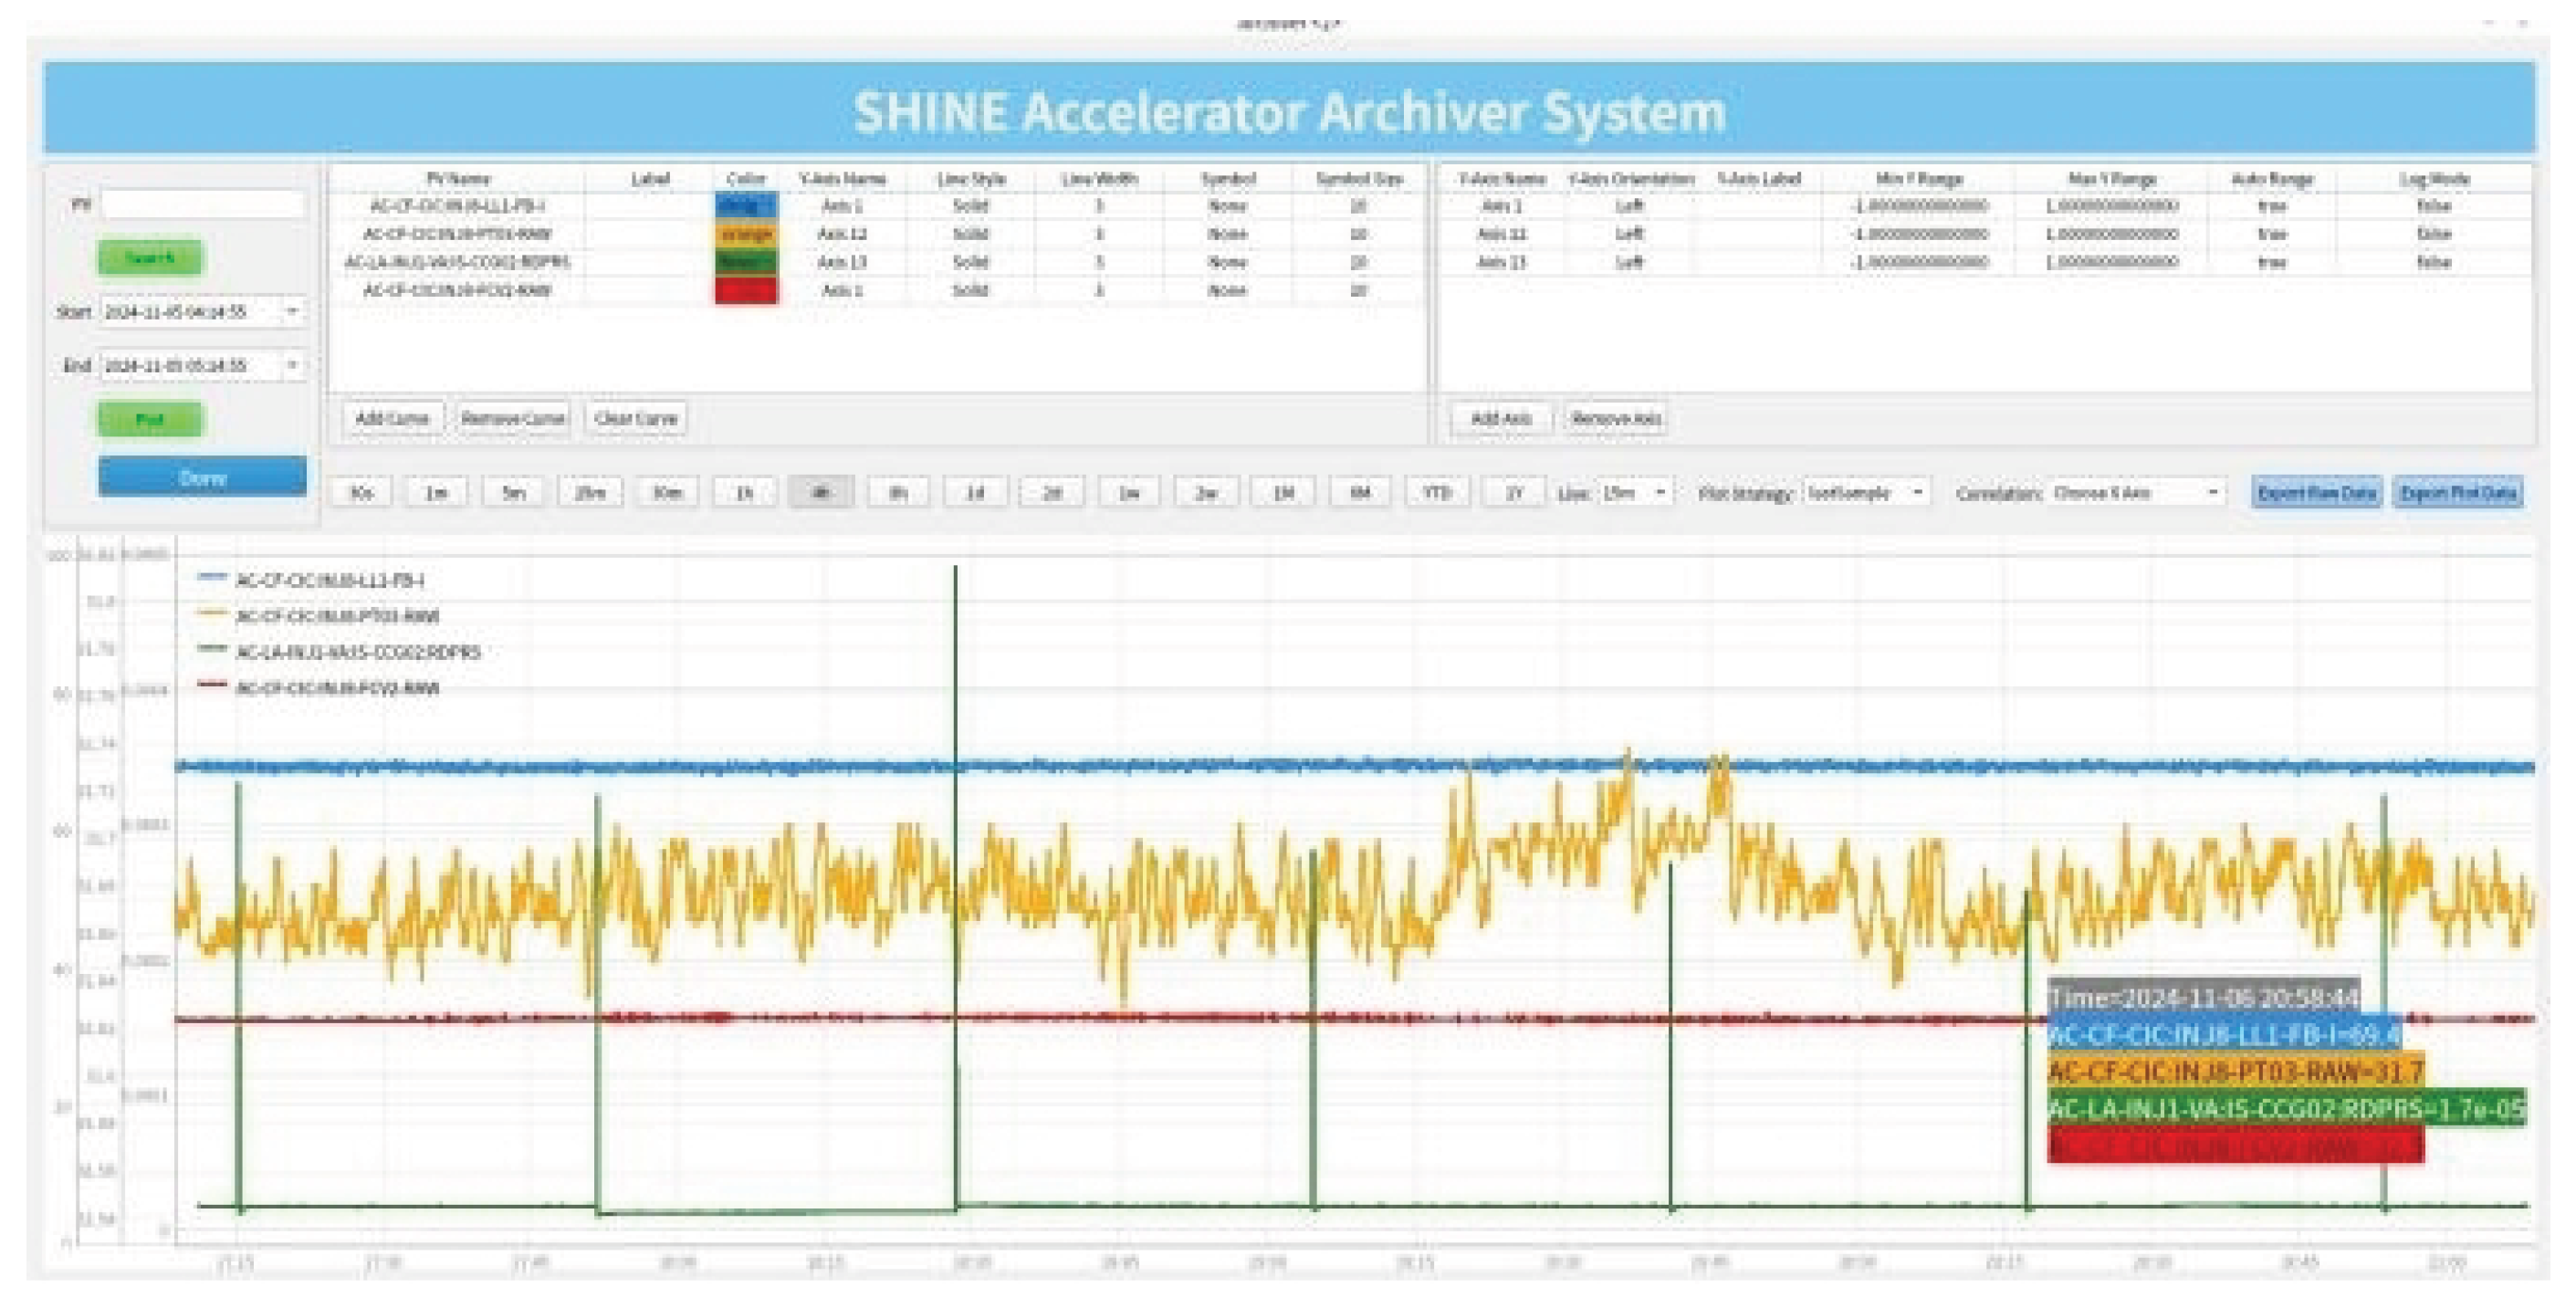Click the Add Axis button
This screenshot has height=1308, width=2576.
coord(1501,418)
